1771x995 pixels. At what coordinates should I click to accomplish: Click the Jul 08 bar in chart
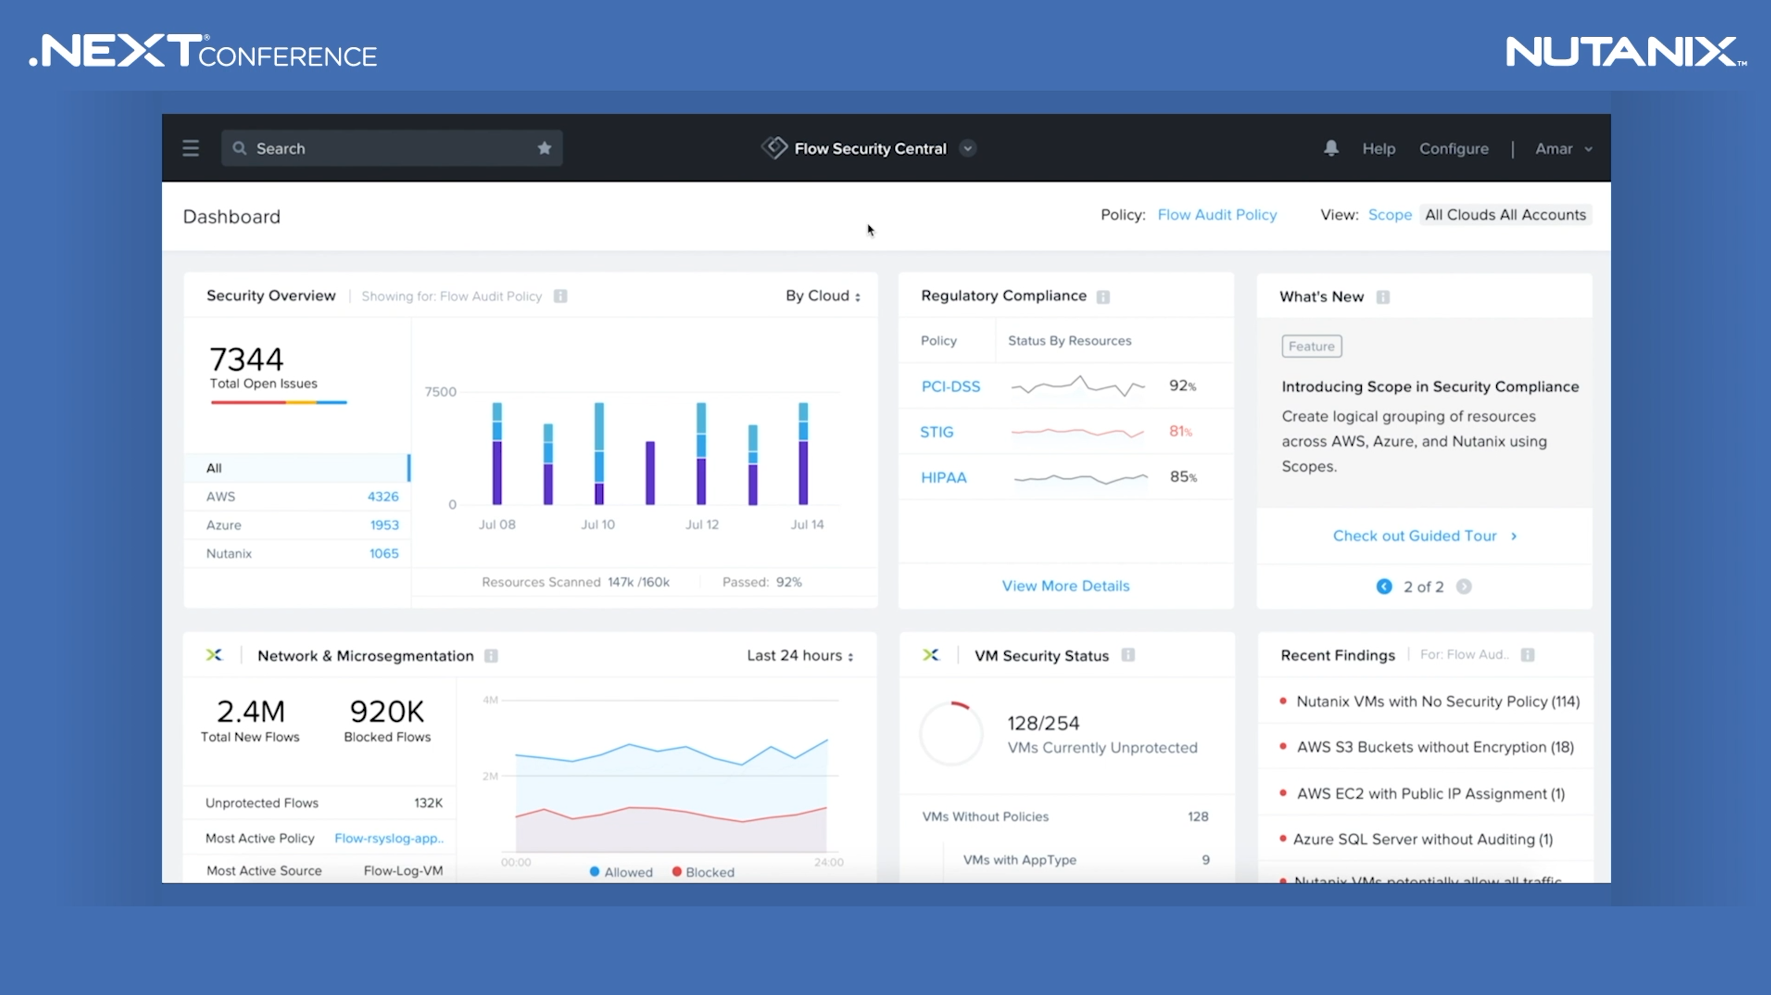[x=497, y=453]
